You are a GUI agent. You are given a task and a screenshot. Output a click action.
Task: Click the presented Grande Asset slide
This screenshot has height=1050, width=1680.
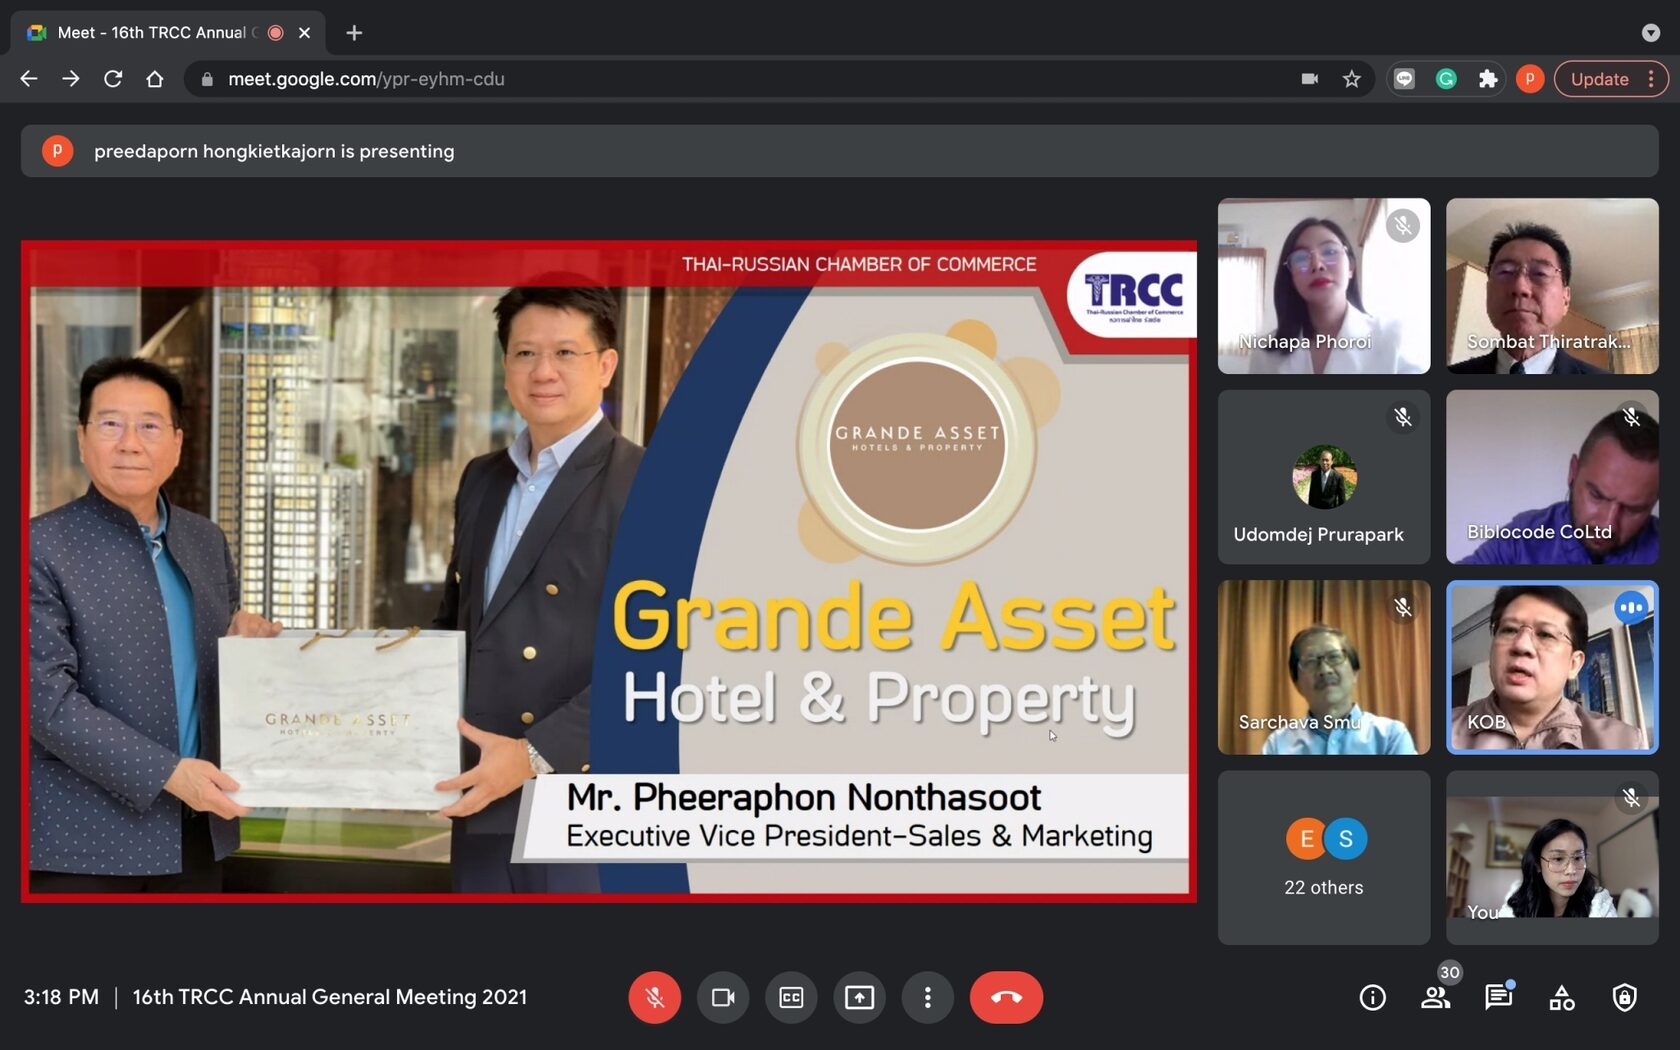click(x=609, y=571)
